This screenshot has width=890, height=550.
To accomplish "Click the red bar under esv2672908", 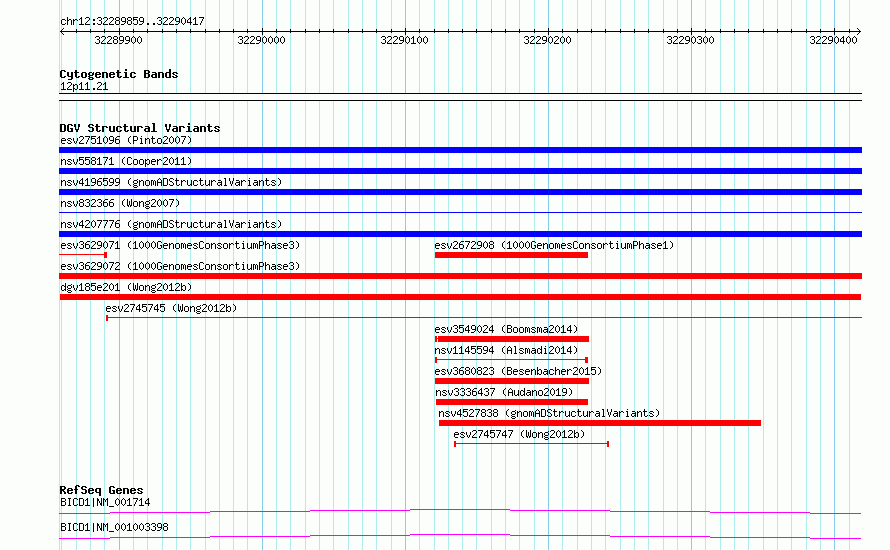I will coord(511,255).
